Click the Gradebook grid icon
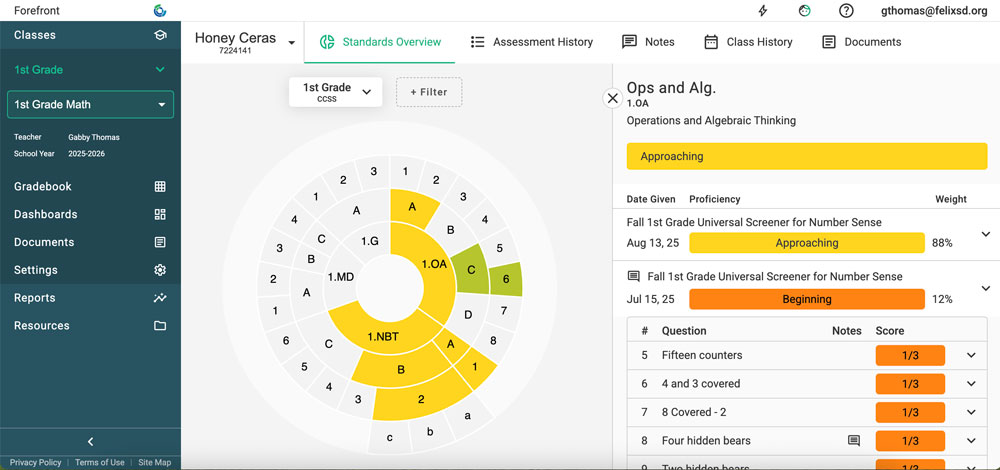The width and height of the screenshot is (1000, 470). (160, 187)
